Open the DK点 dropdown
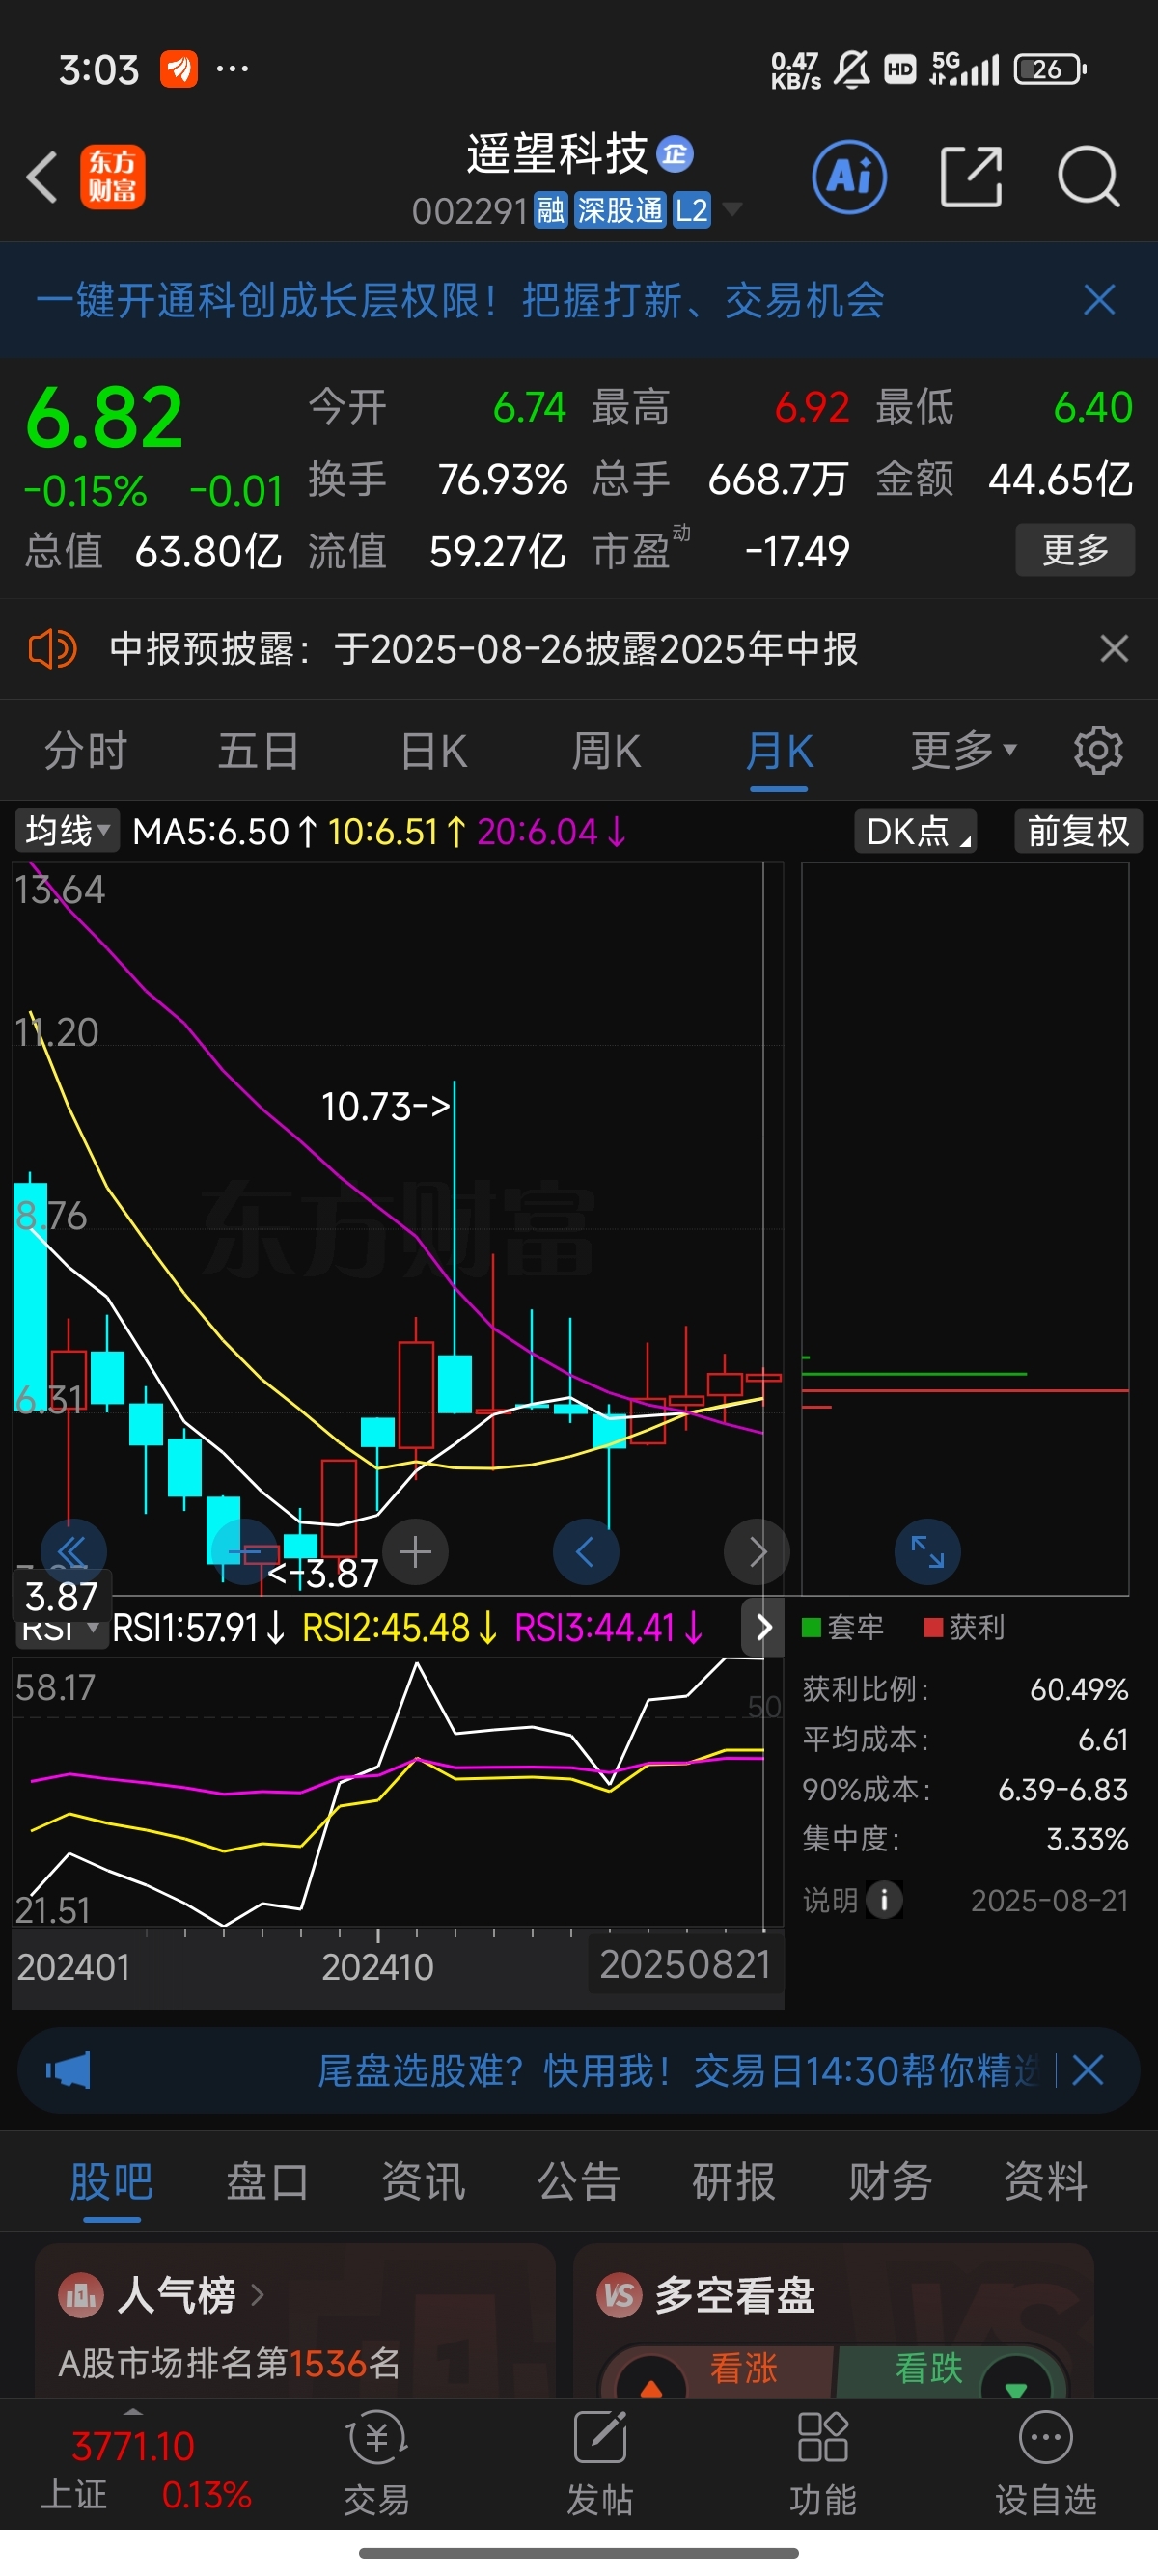 tap(915, 831)
